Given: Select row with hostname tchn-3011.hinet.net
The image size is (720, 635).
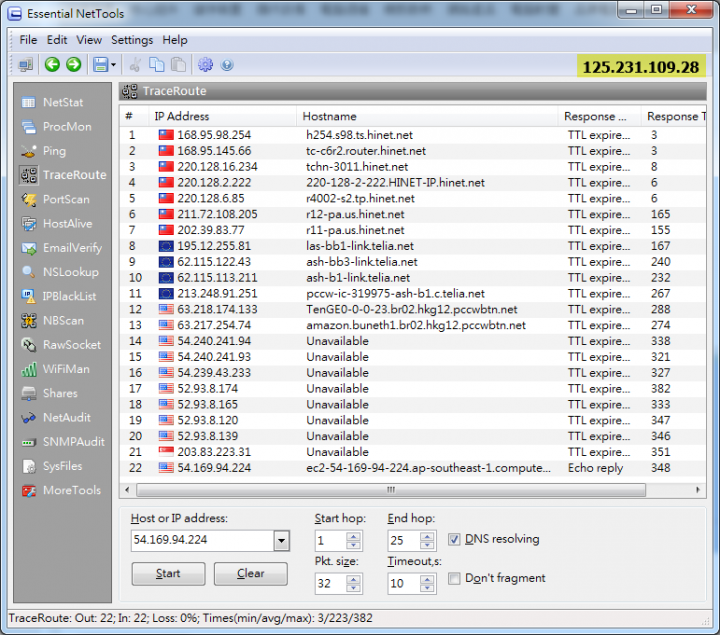Looking at the screenshot, I should pyautogui.click(x=412, y=167).
